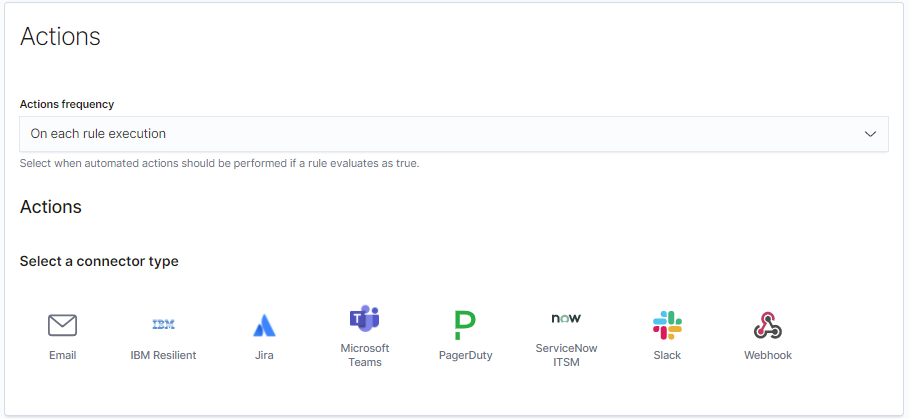Click the 'Slack' text label
909x419 pixels.
(667, 355)
